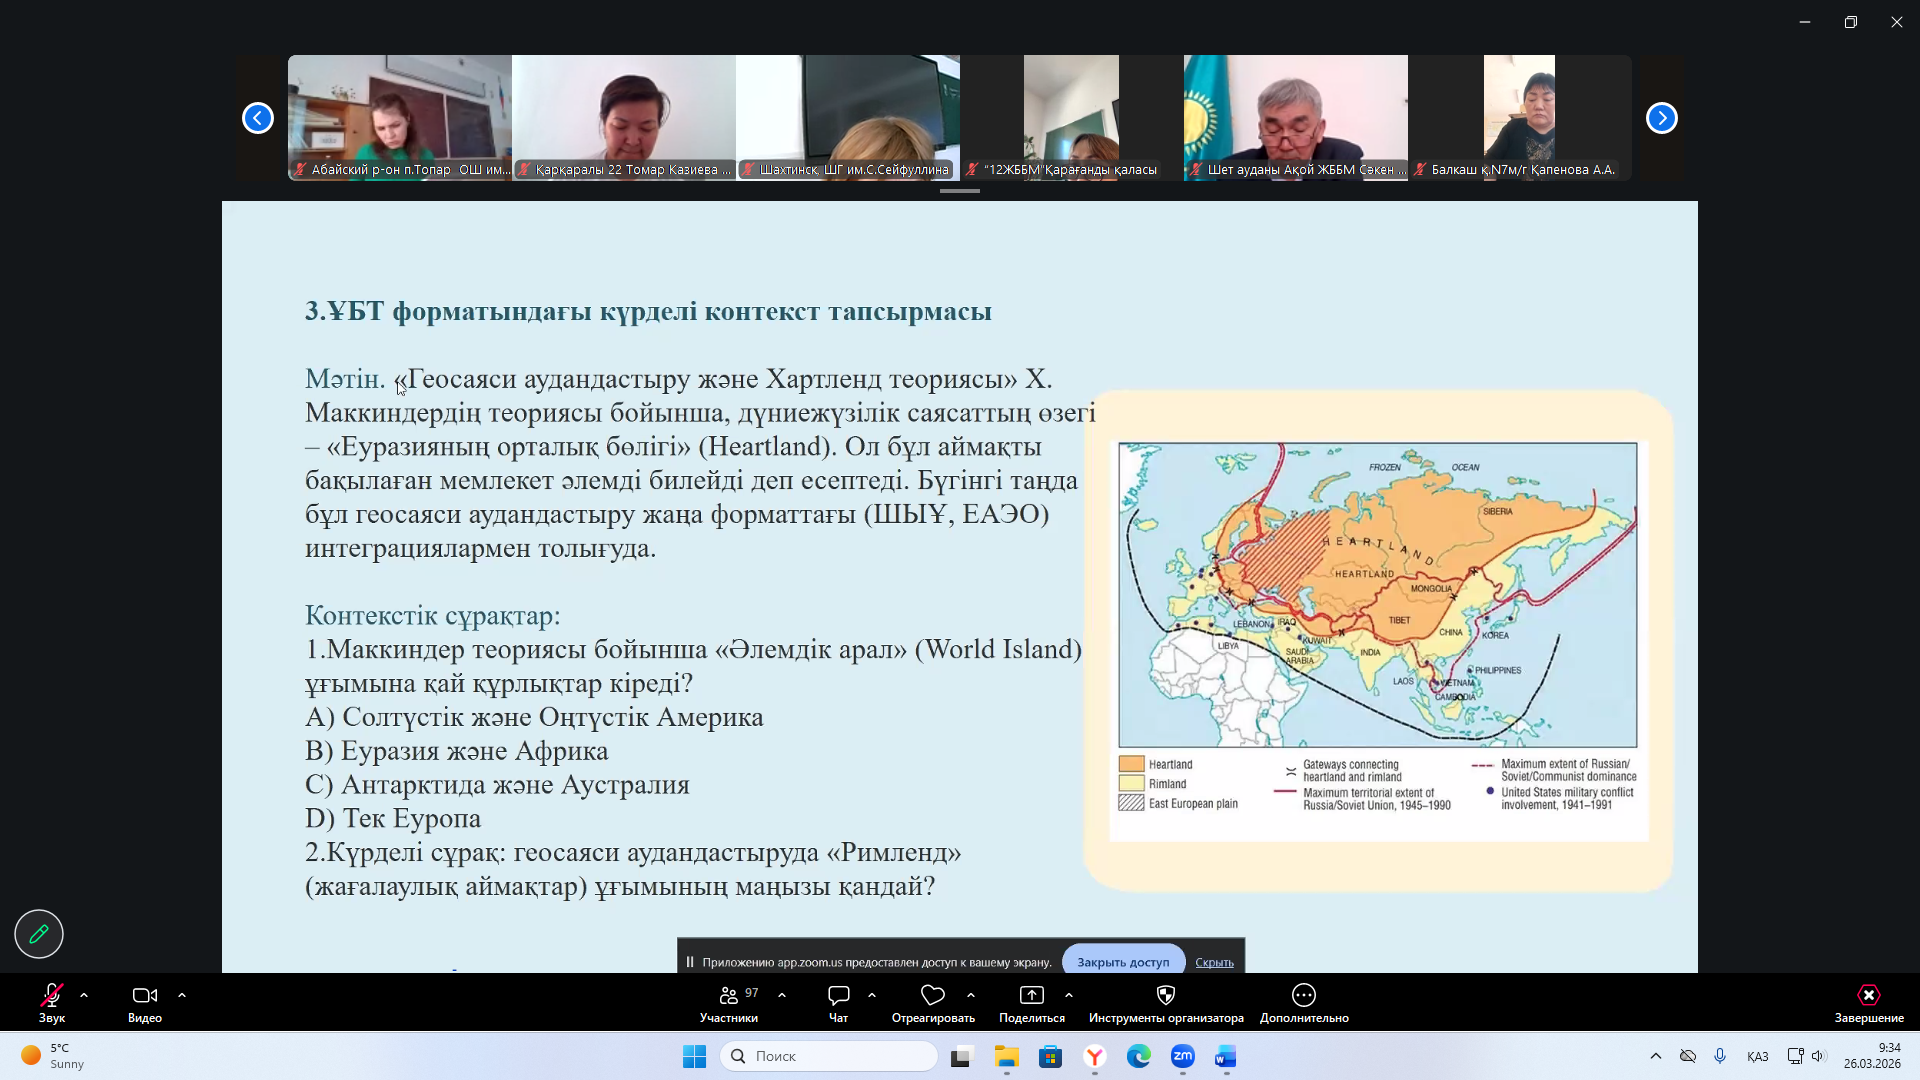This screenshot has width=1920, height=1080.
Task: Show next participant videos with right arrow
Action: [x=1661, y=118]
